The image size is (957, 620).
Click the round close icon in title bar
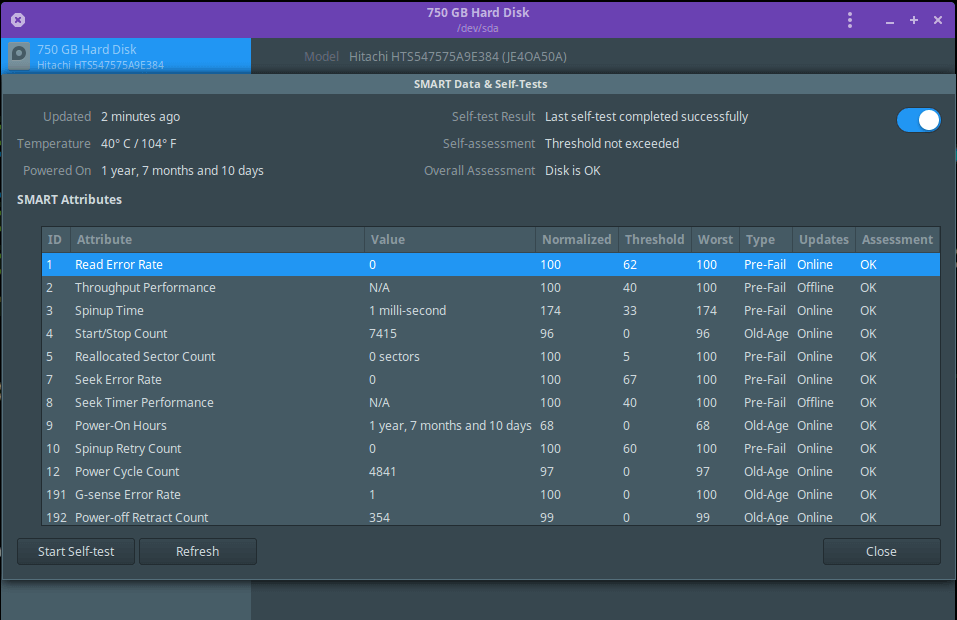point(18,20)
